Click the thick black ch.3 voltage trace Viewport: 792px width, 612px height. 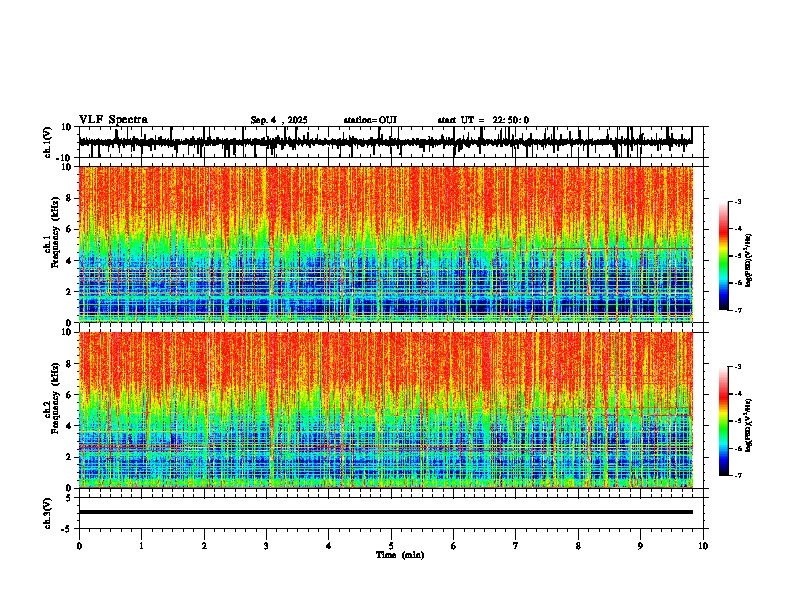click(x=385, y=512)
